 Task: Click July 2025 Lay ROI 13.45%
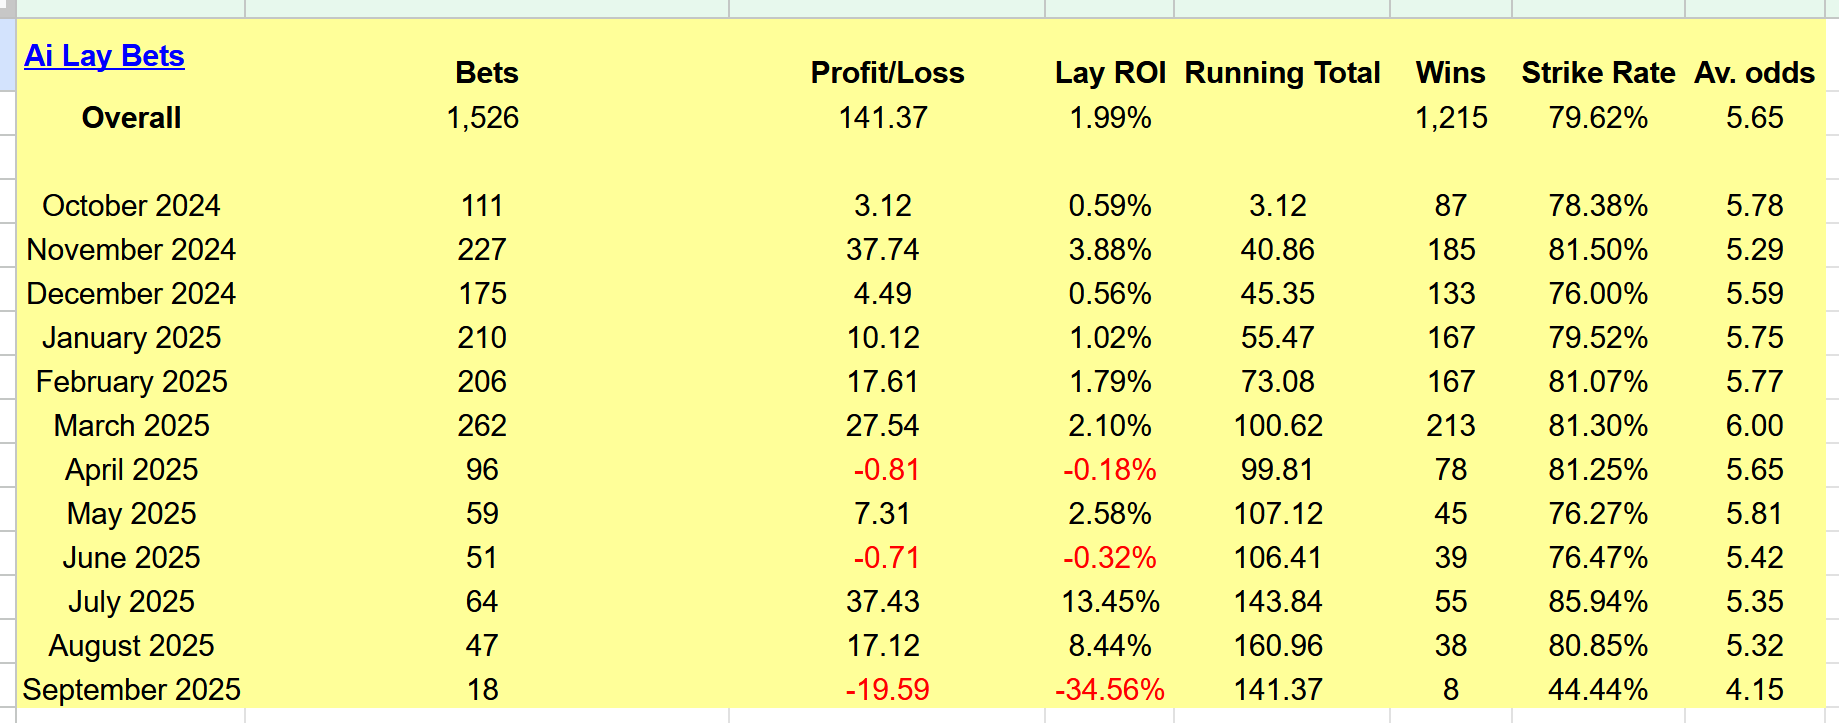(1110, 602)
